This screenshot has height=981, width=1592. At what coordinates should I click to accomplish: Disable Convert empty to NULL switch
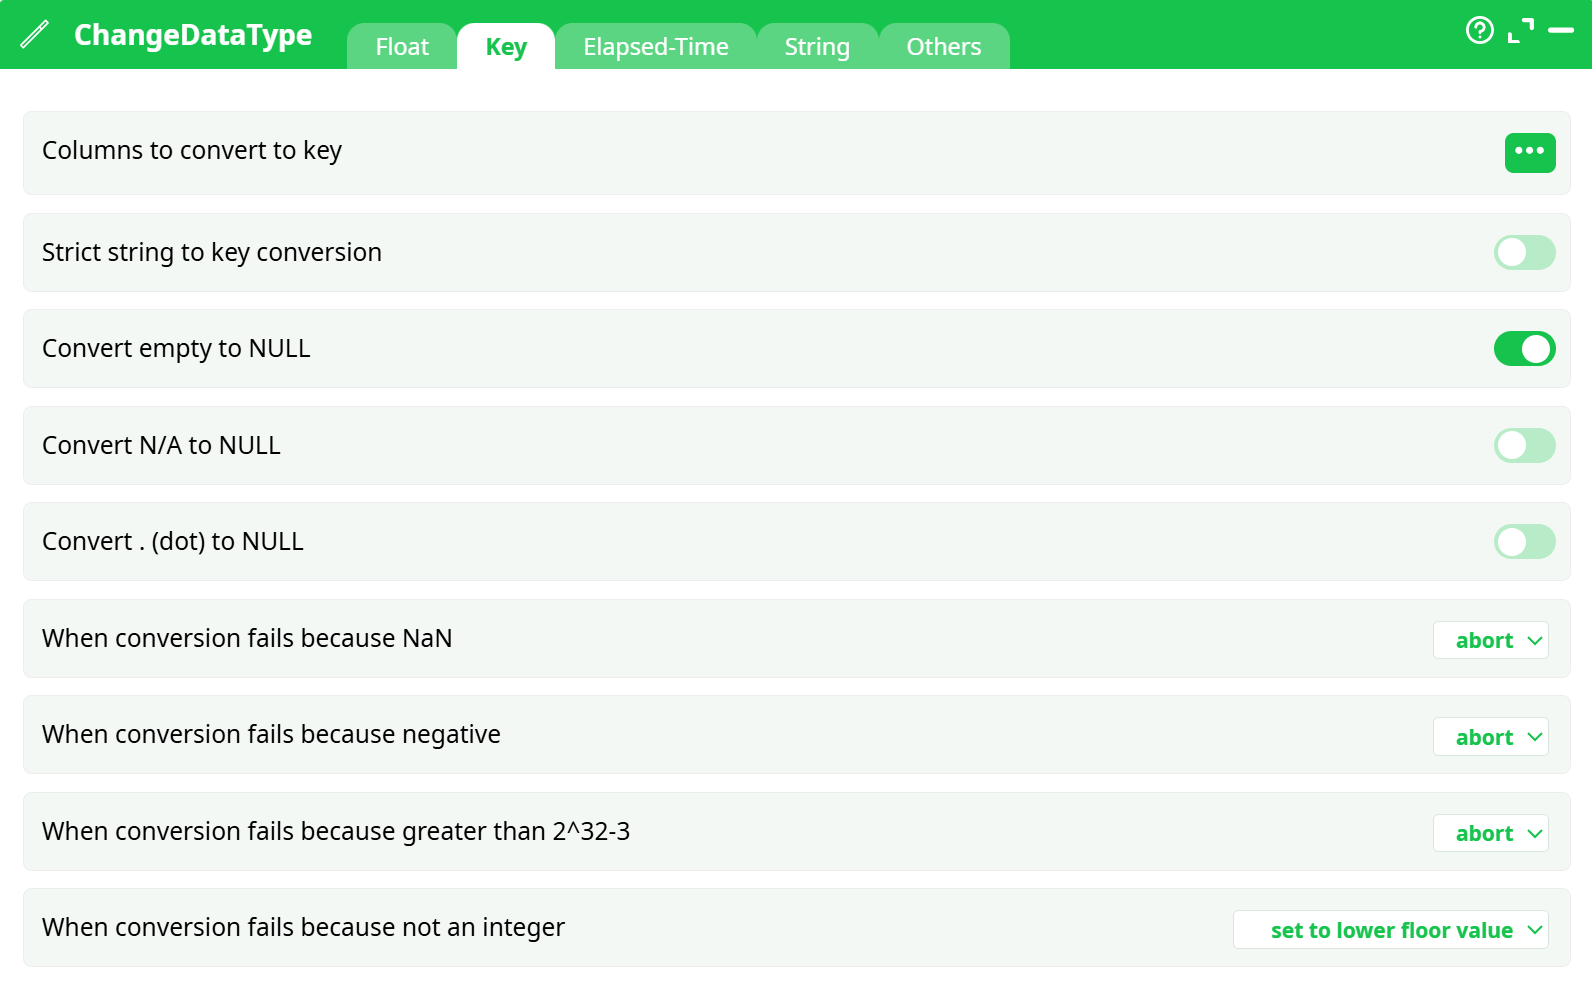point(1523,349)
